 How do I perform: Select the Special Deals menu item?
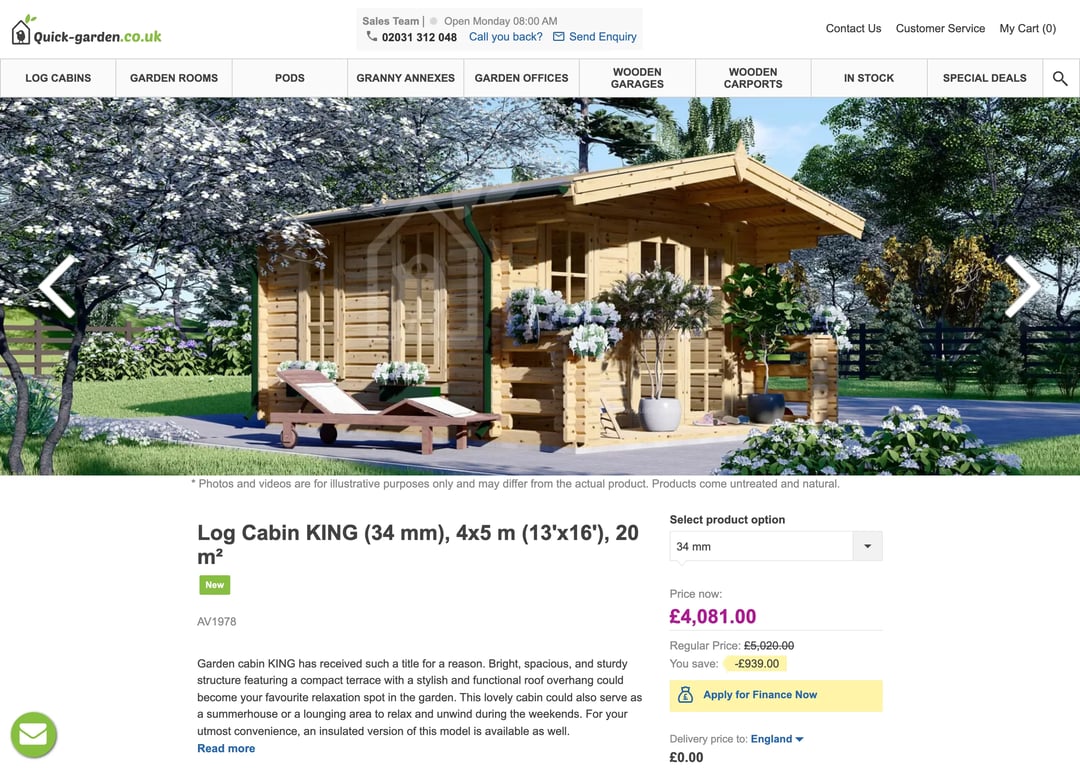click(x=984, y=78)
